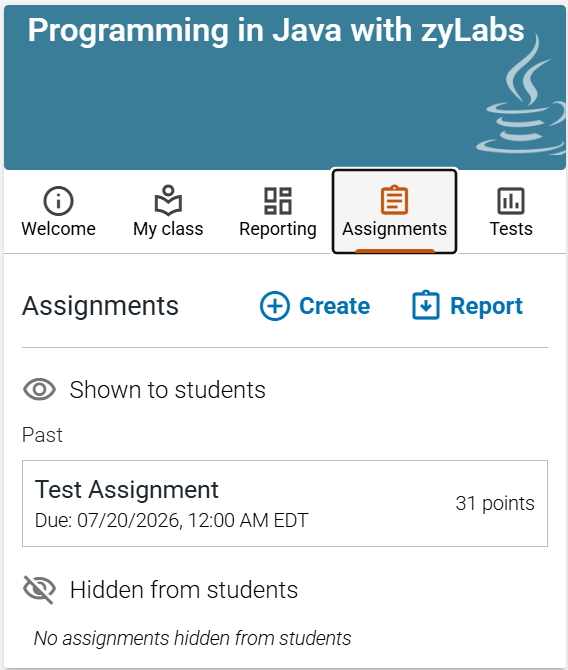This screenshot has height=670, width=568.
Task: Click the Reporting dashboard grid icon
Action: (x=278, y=201)
